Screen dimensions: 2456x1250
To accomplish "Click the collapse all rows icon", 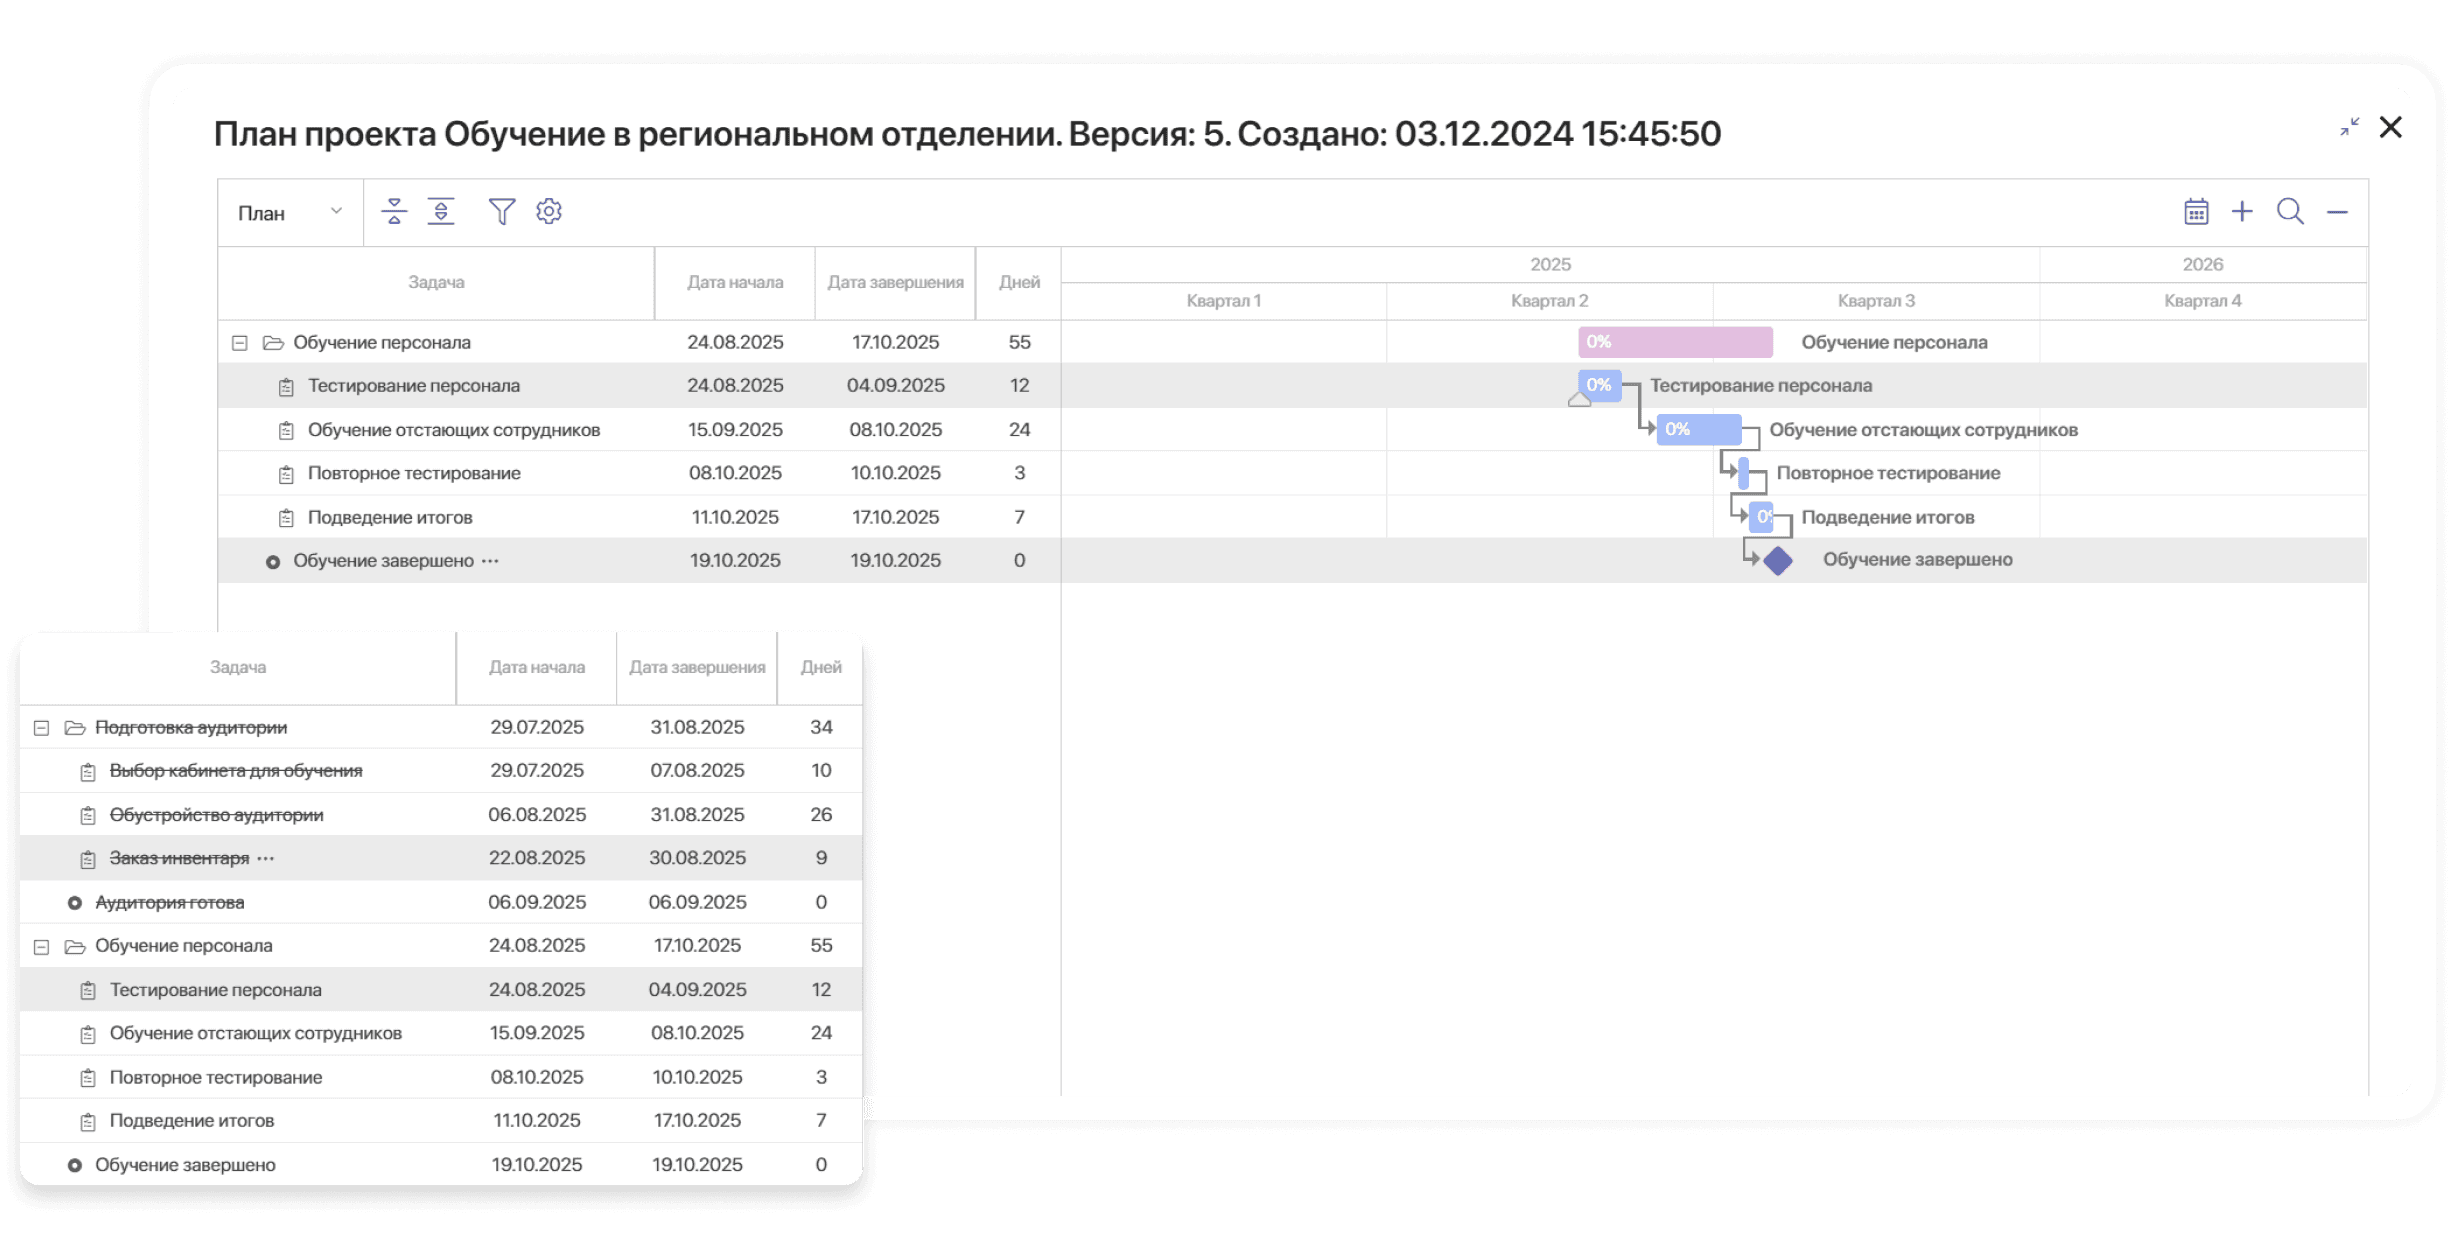I will tap(394, 211).
